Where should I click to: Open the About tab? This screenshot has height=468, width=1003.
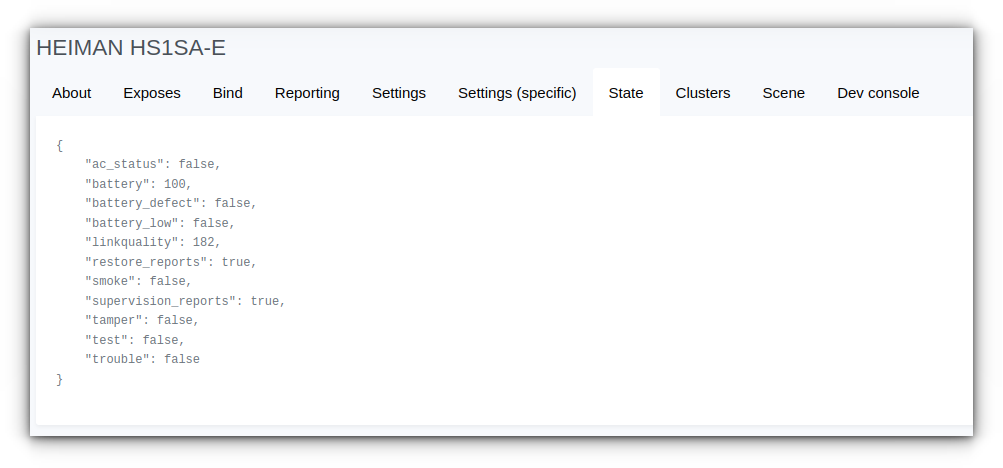click(72, 93)
